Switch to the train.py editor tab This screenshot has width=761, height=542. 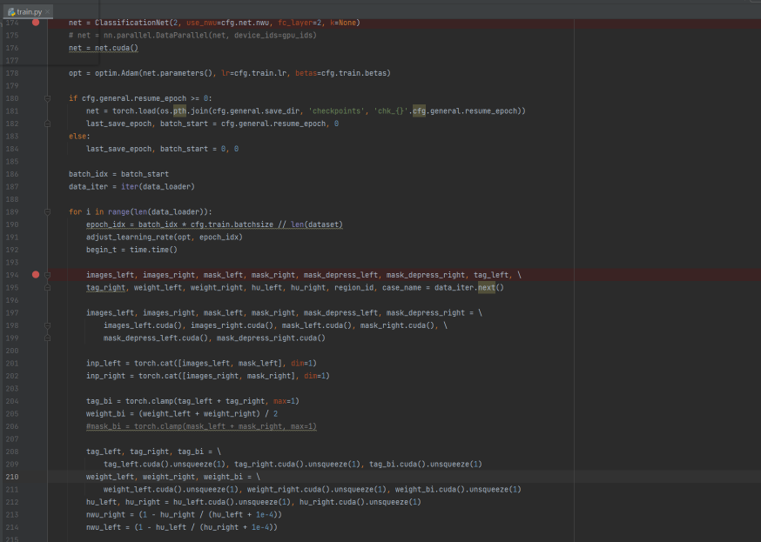tap(29, 12)
